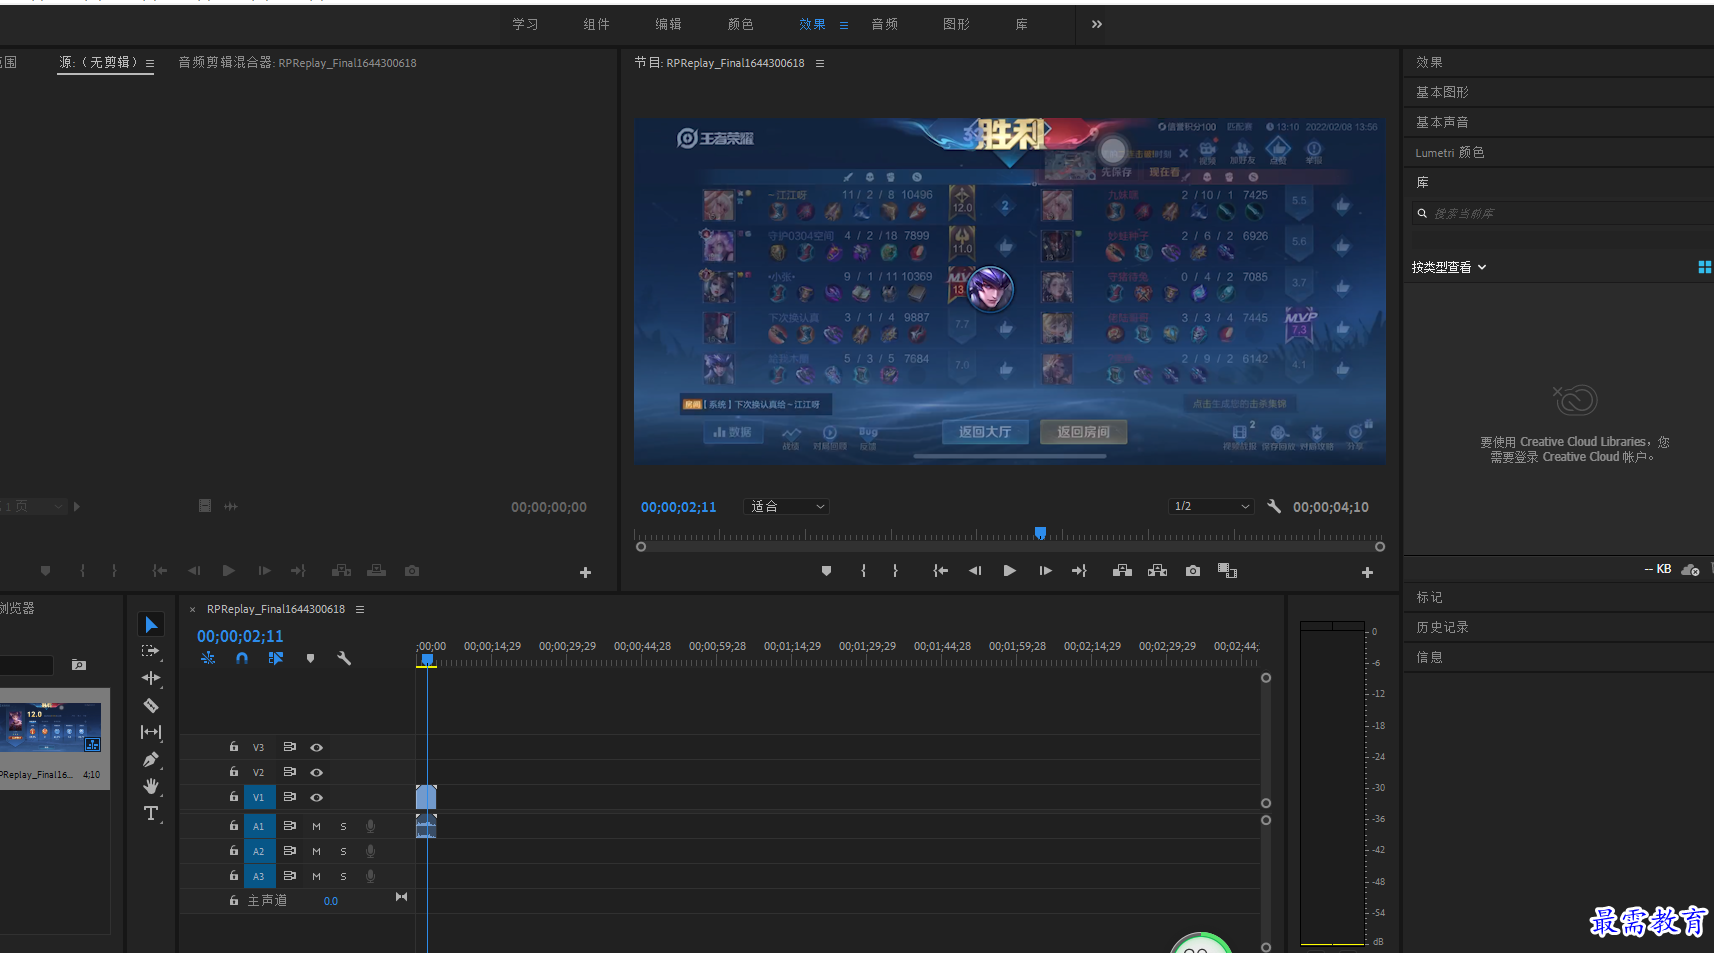Image resolution: width=1714 pixels, height=953 pixels.
Task: Open playback resolution dropdown 1/2
Action: (x=1211, y=506)
